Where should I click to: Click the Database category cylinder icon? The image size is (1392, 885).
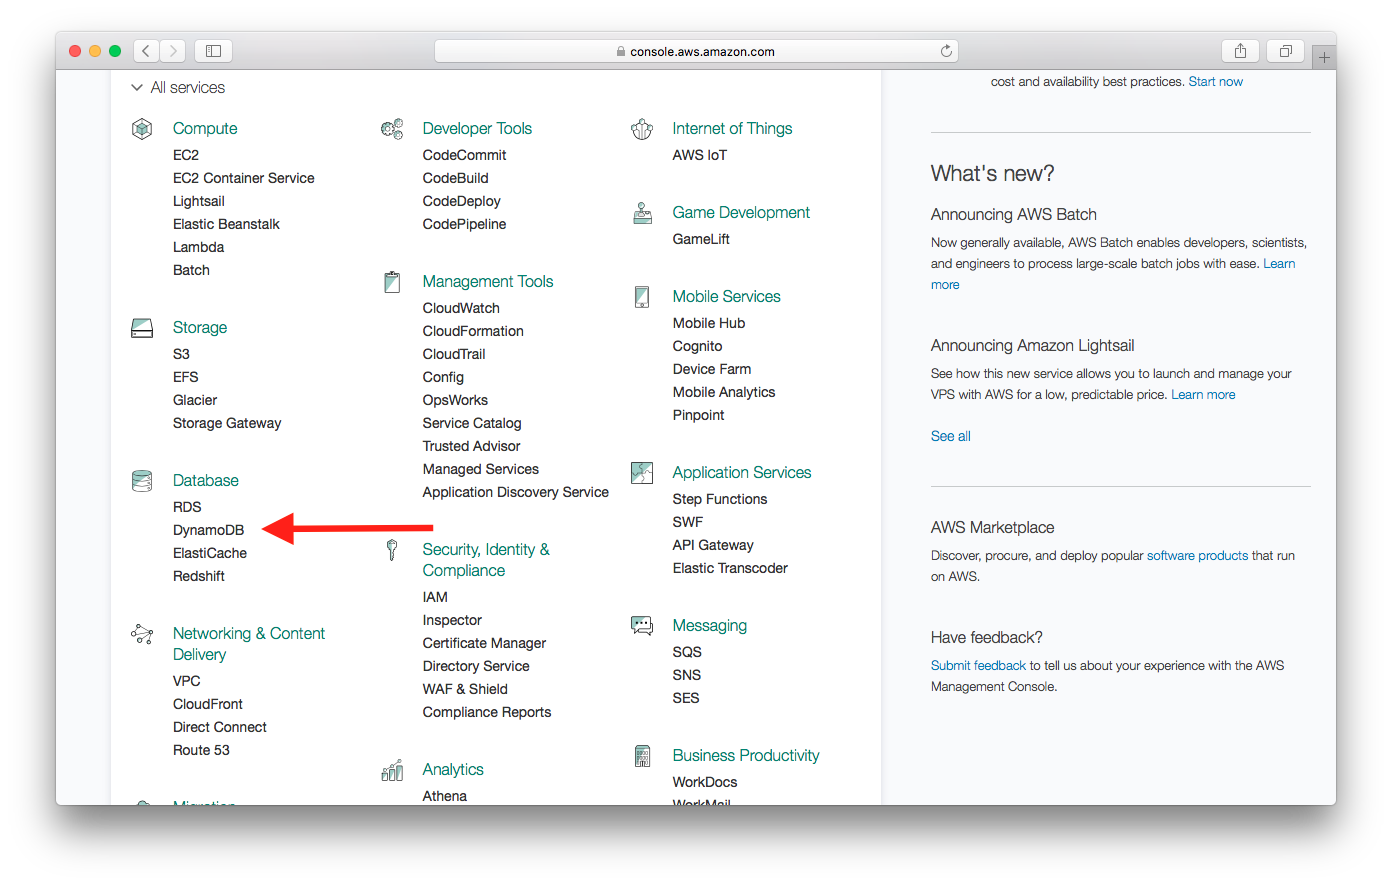pyautogui.click(x=142, y=481)
